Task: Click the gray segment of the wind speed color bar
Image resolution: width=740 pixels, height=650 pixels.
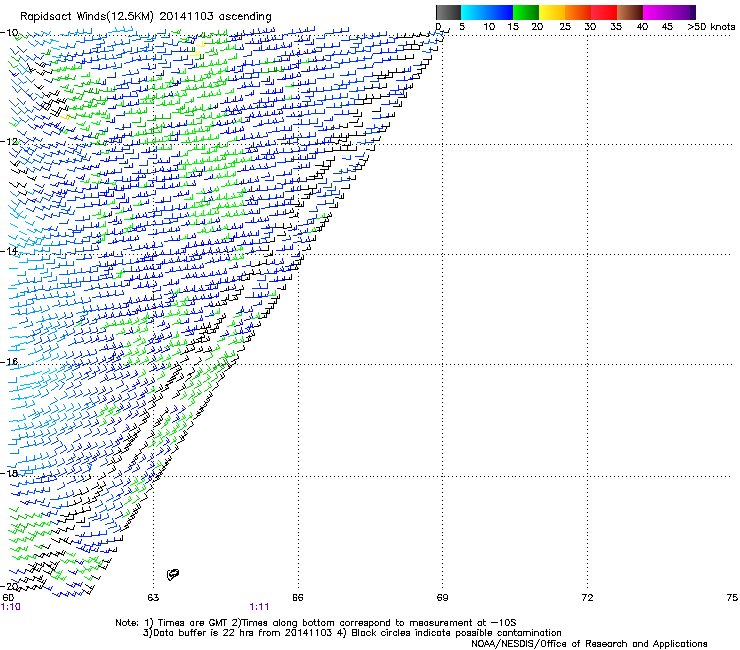Action: (448, 12)
